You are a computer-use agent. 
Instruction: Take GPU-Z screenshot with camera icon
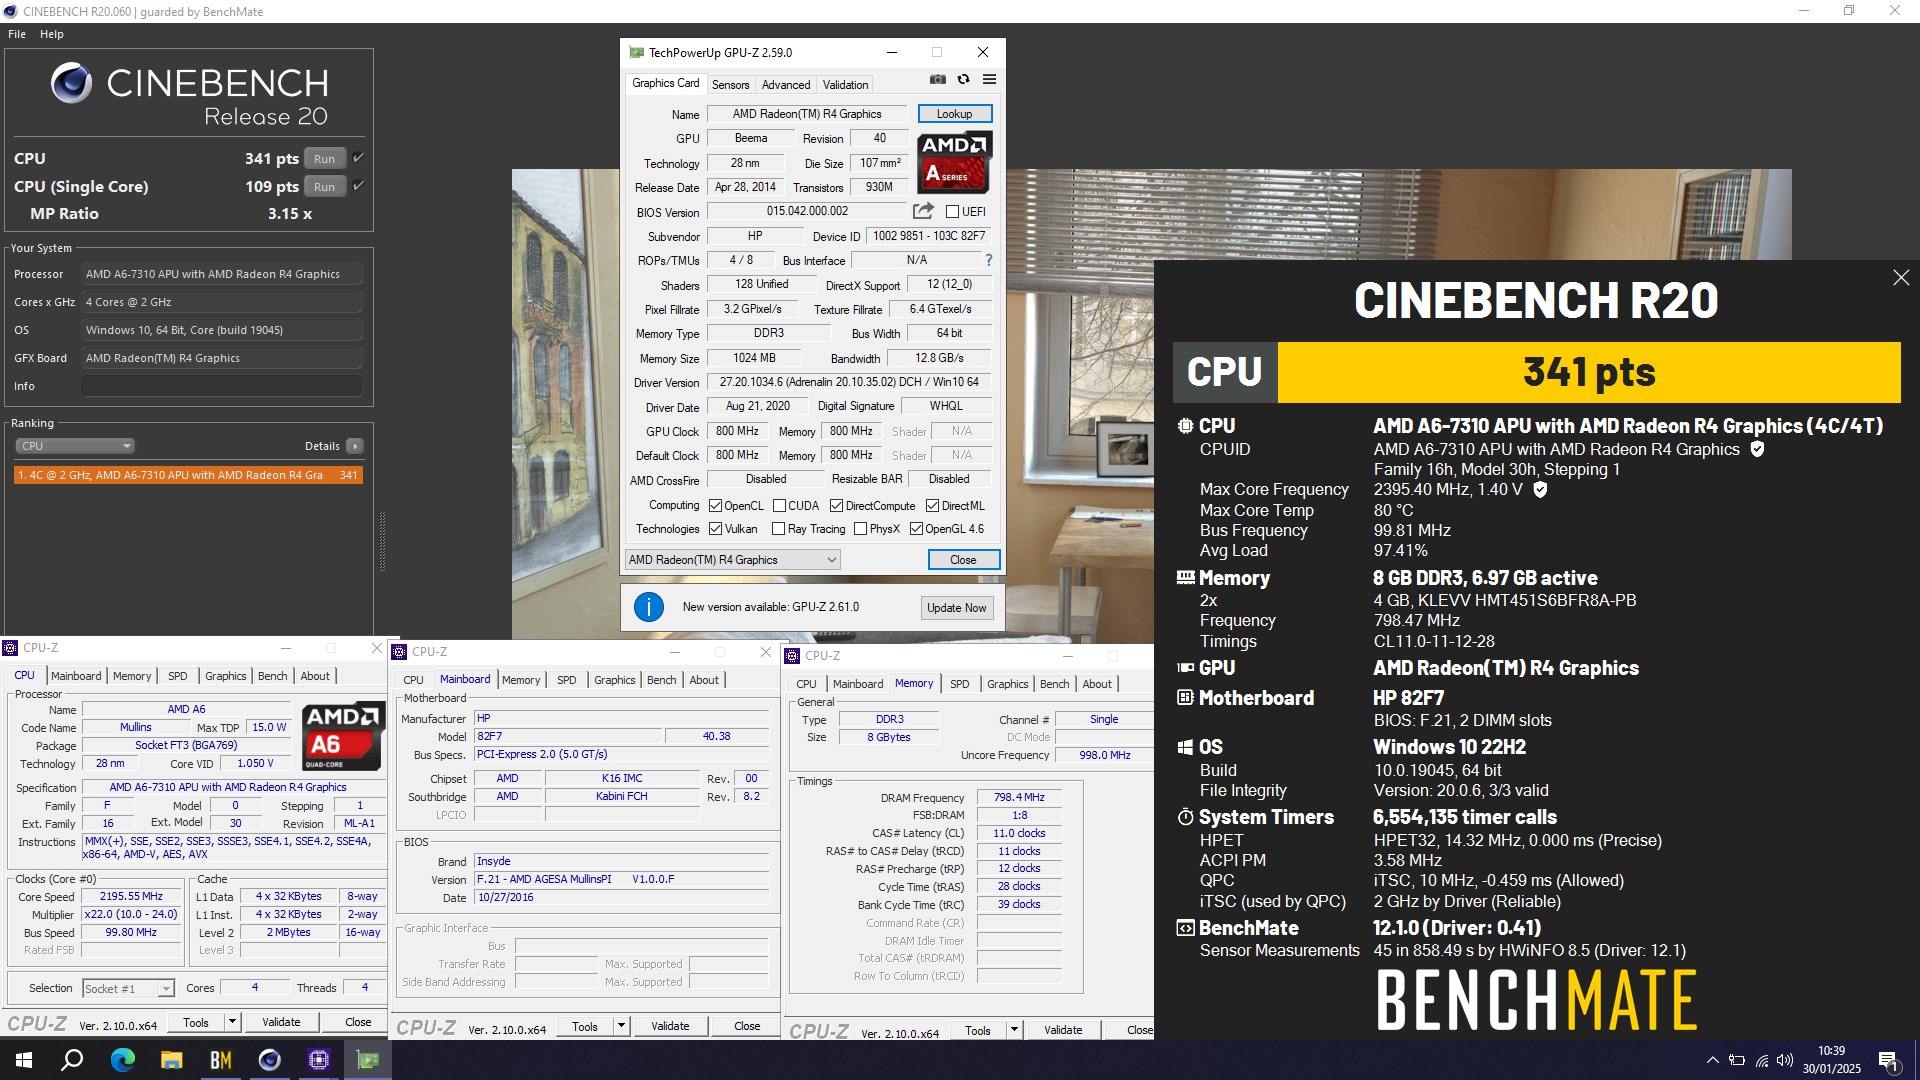coord(937,79)
